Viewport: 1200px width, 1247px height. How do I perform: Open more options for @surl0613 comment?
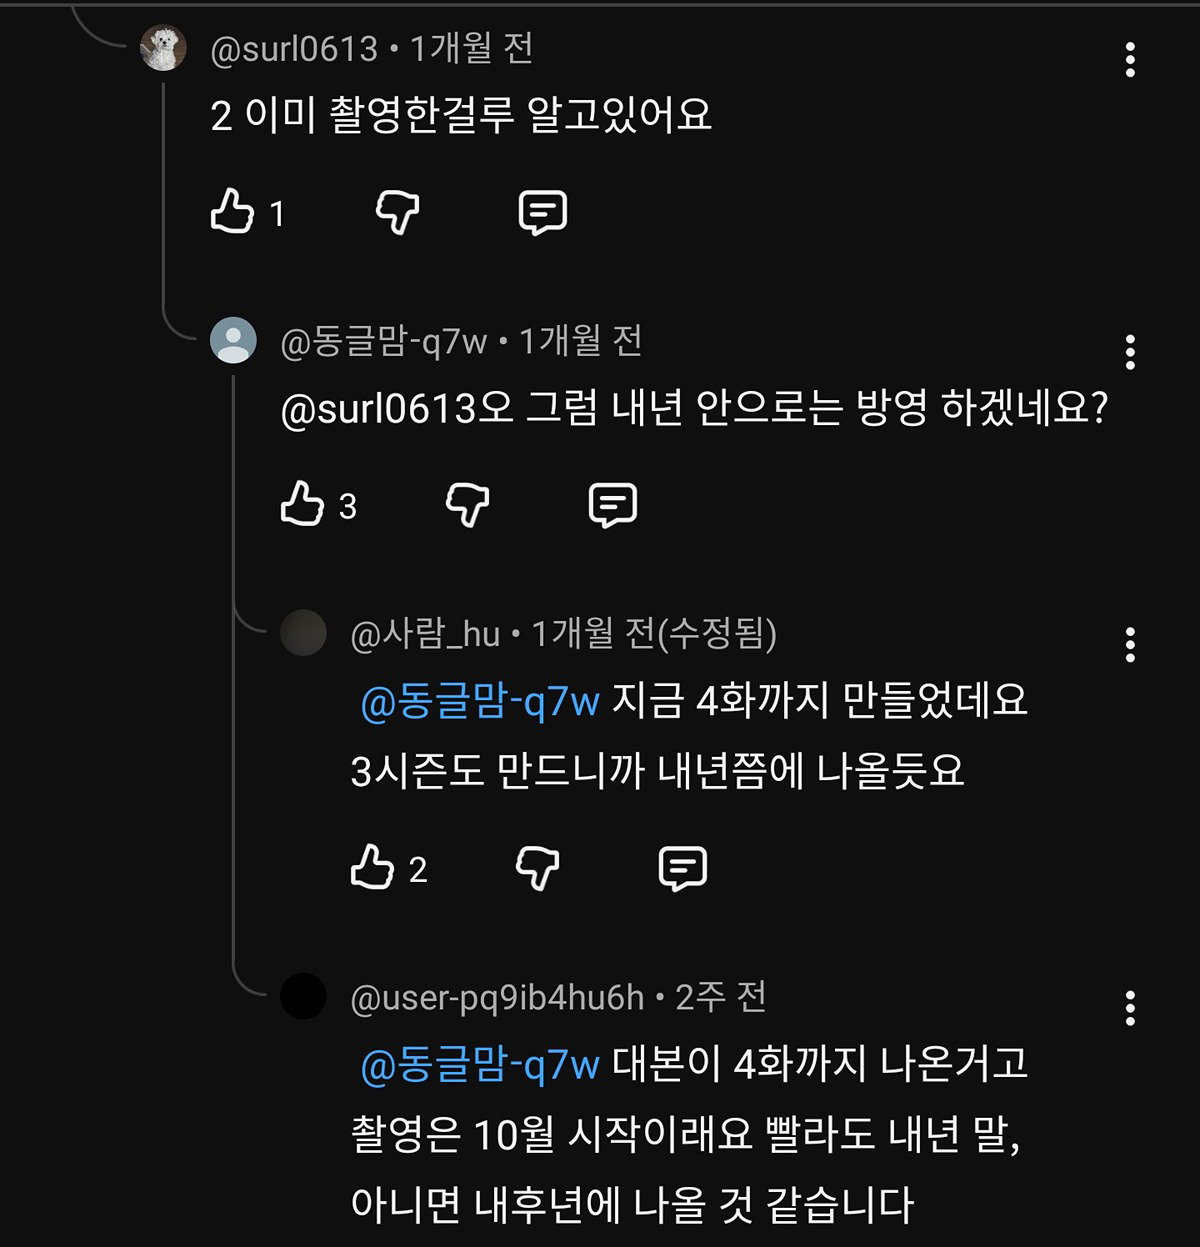1130,60
